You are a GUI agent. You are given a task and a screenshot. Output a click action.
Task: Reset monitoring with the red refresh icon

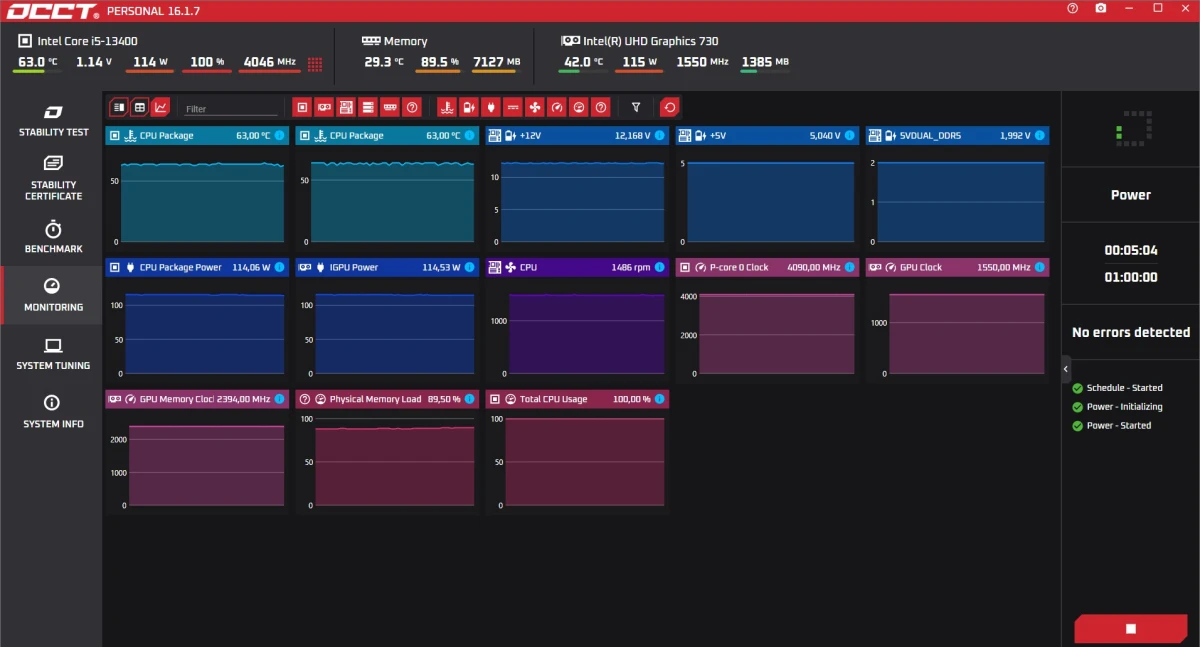pyautogui.click(x=670, y=107)
